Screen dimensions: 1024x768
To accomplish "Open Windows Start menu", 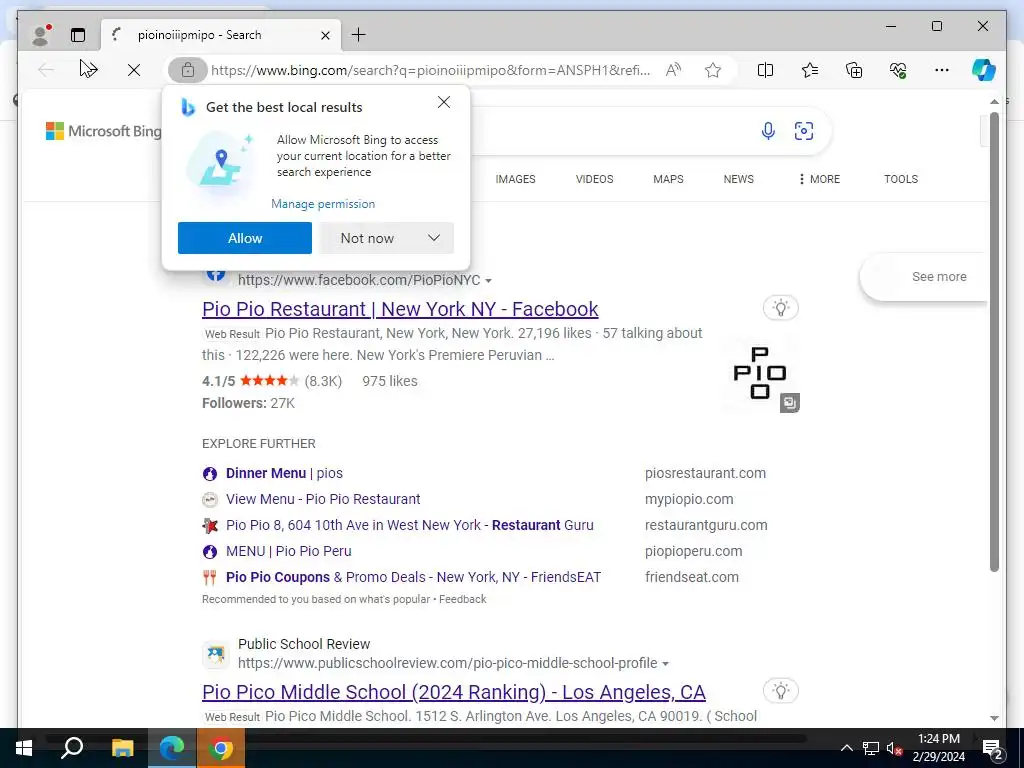I will (x=24, y=748).
